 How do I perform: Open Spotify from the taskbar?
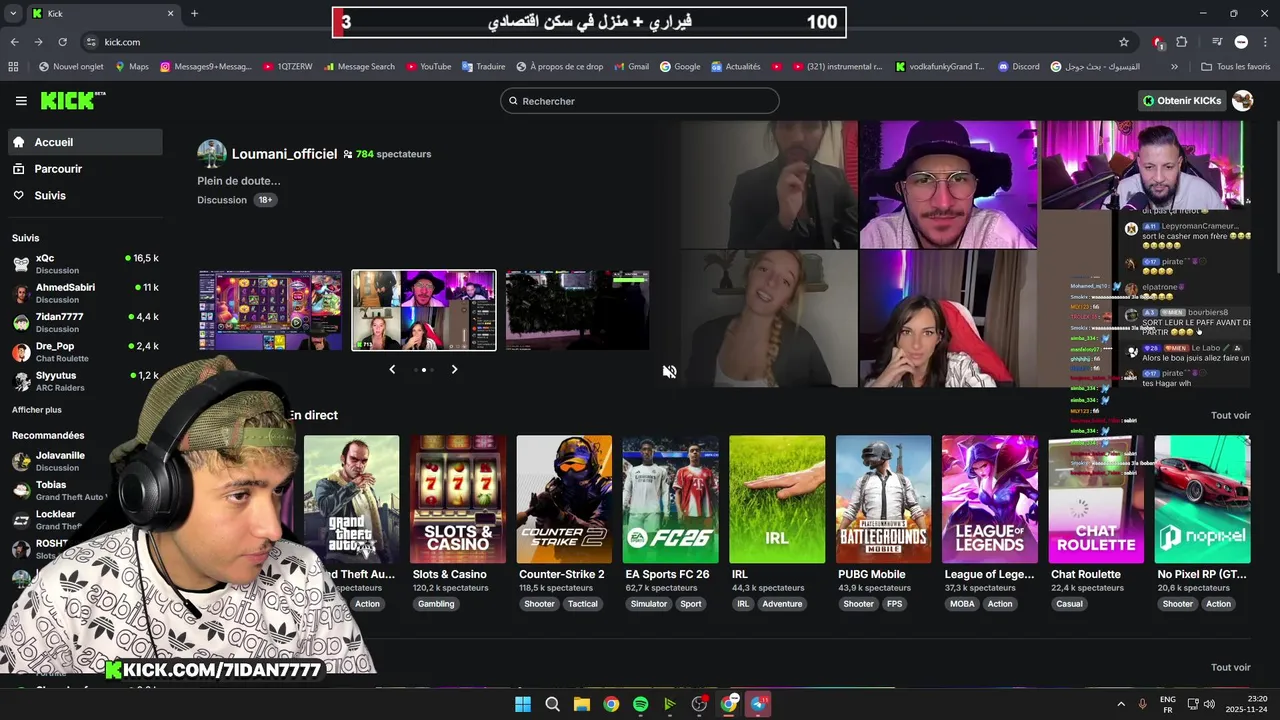click(x=640, y=704)
